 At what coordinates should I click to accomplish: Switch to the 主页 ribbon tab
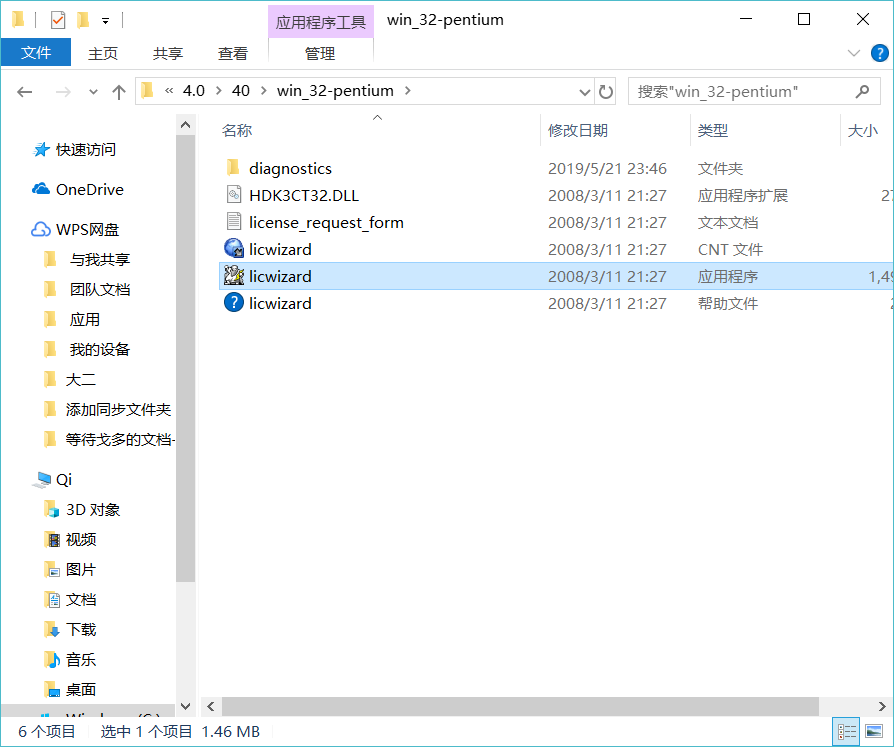(x=103, y=54)
